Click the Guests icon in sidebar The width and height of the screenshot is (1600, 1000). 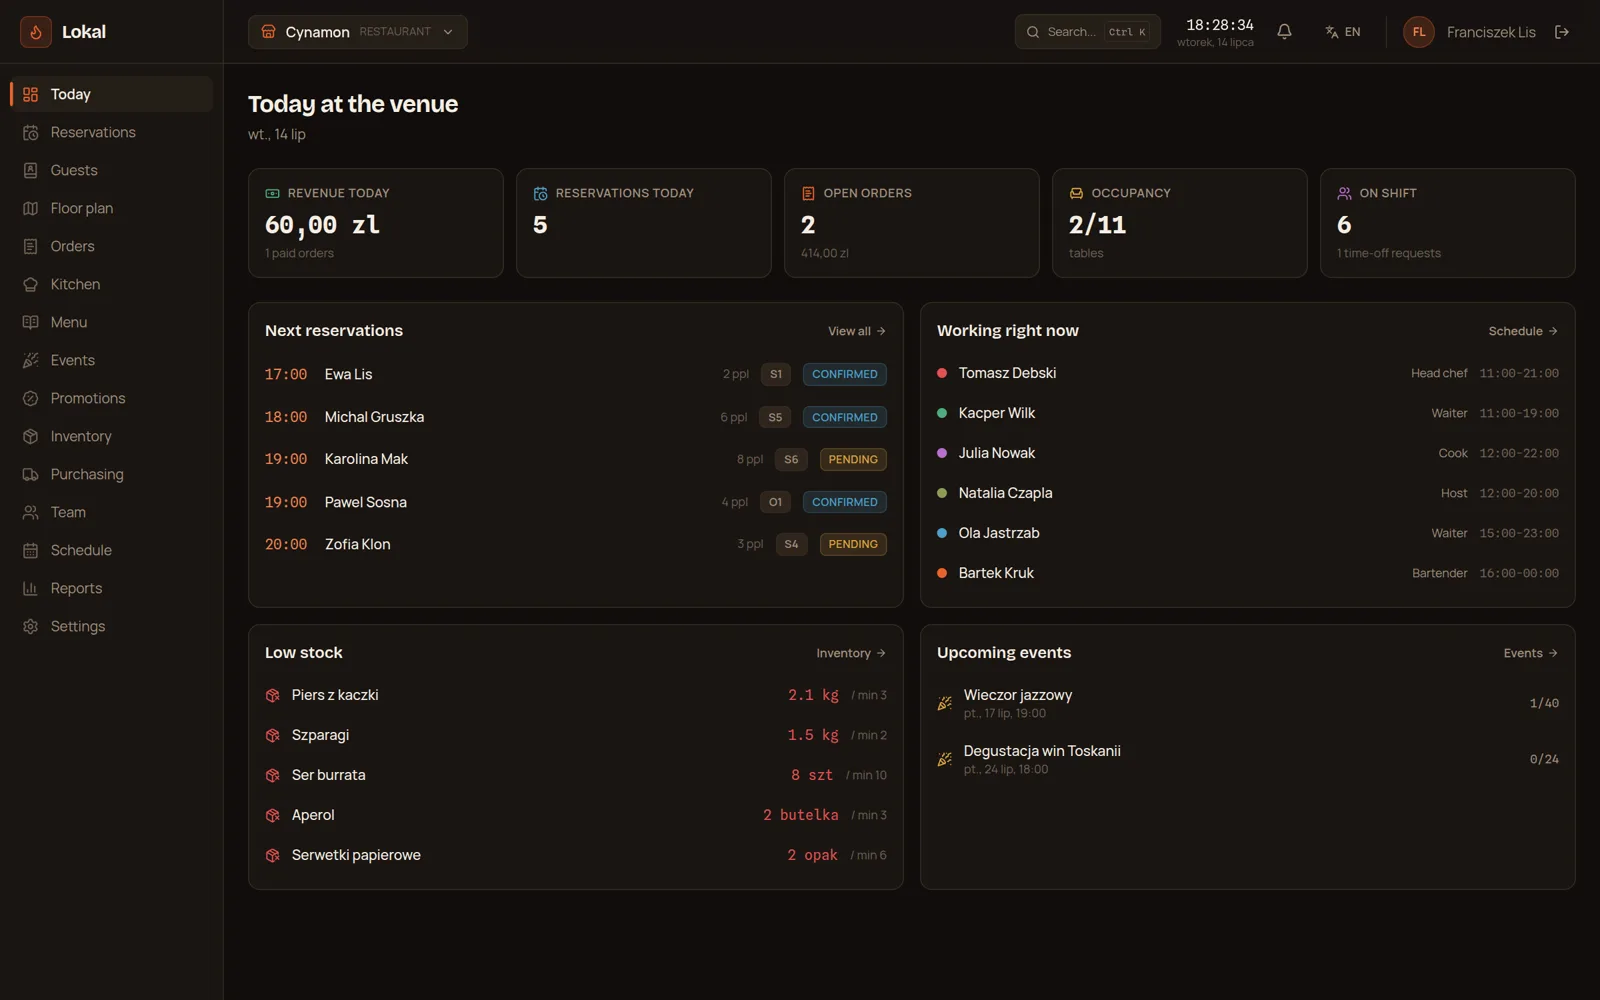point(31,171)
